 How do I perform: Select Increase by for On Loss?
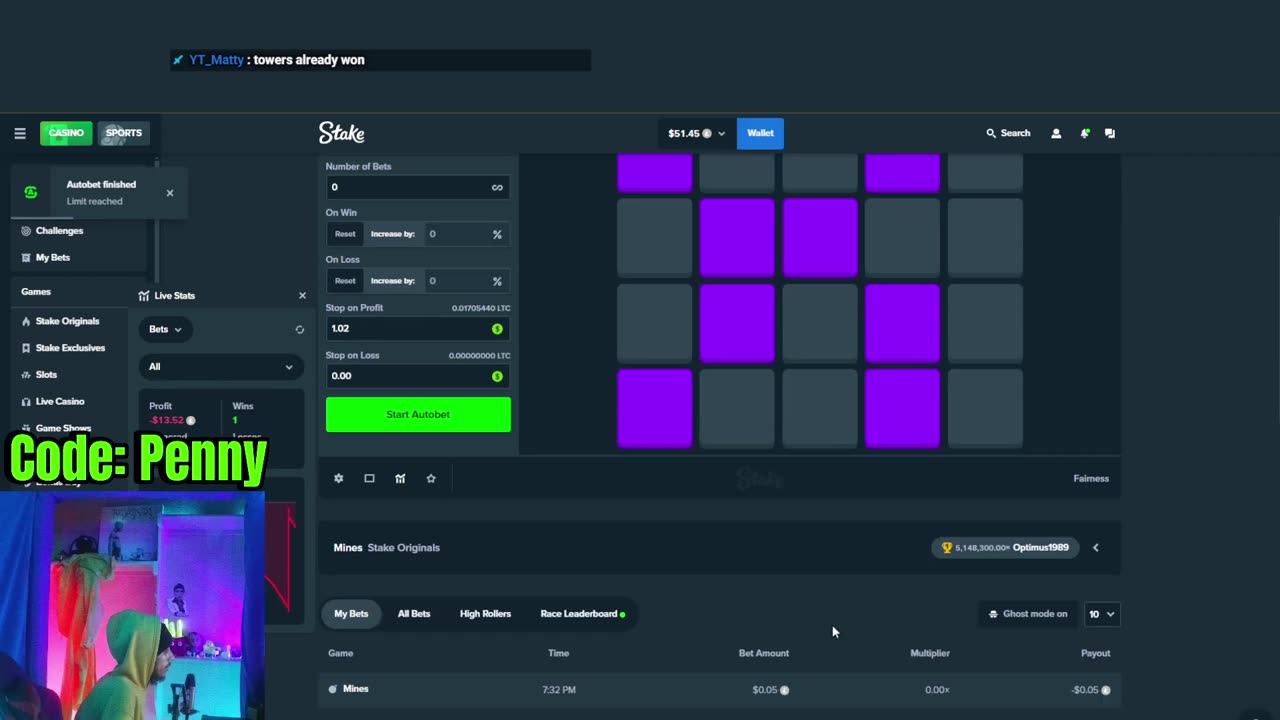(393, 281)
